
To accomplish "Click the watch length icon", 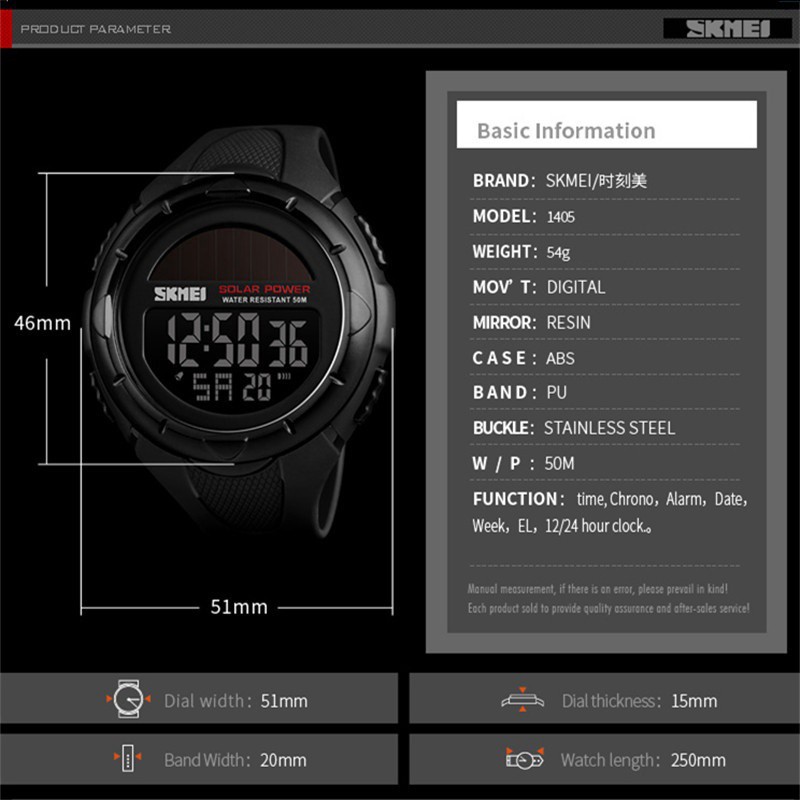I will pyautogui.click(x=523, y=760).
